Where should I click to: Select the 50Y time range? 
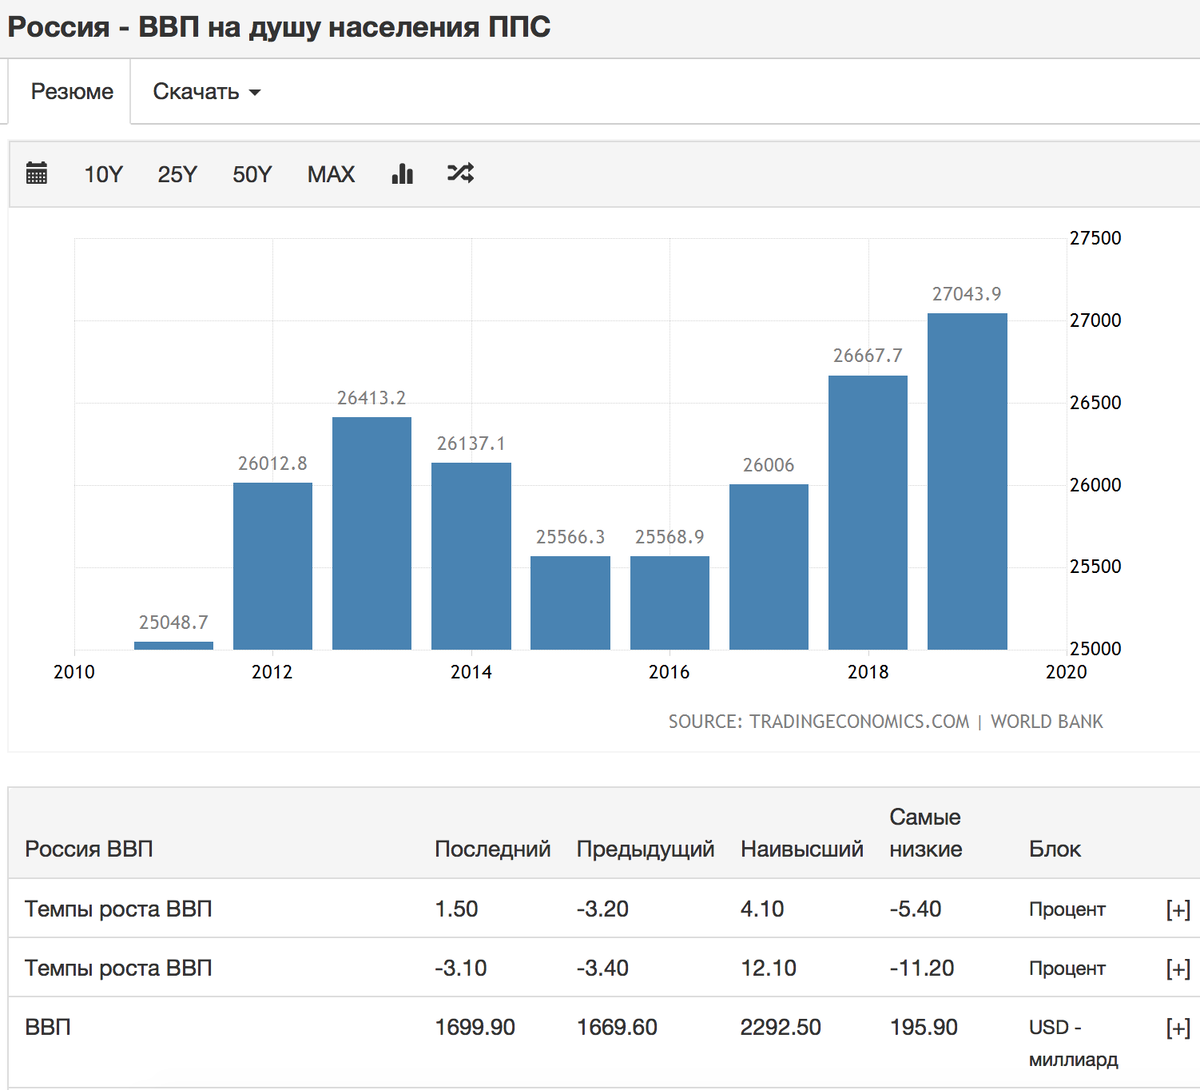(252, 174)
